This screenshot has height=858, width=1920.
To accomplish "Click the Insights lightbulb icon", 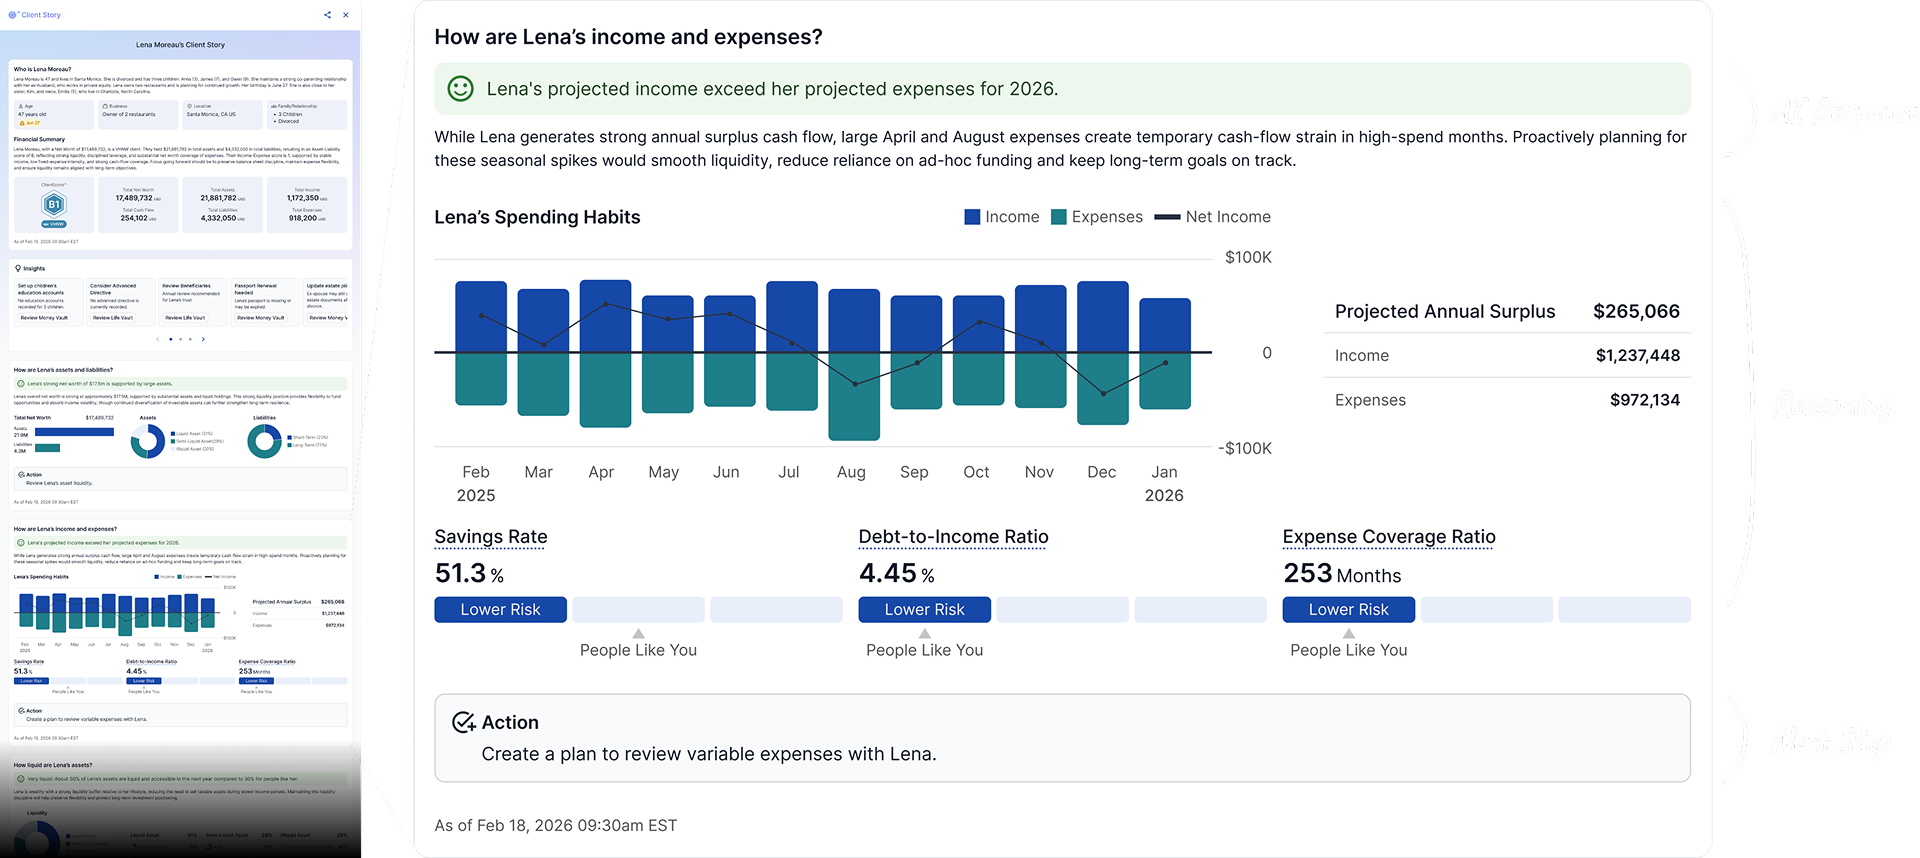I will pos(18,268).
